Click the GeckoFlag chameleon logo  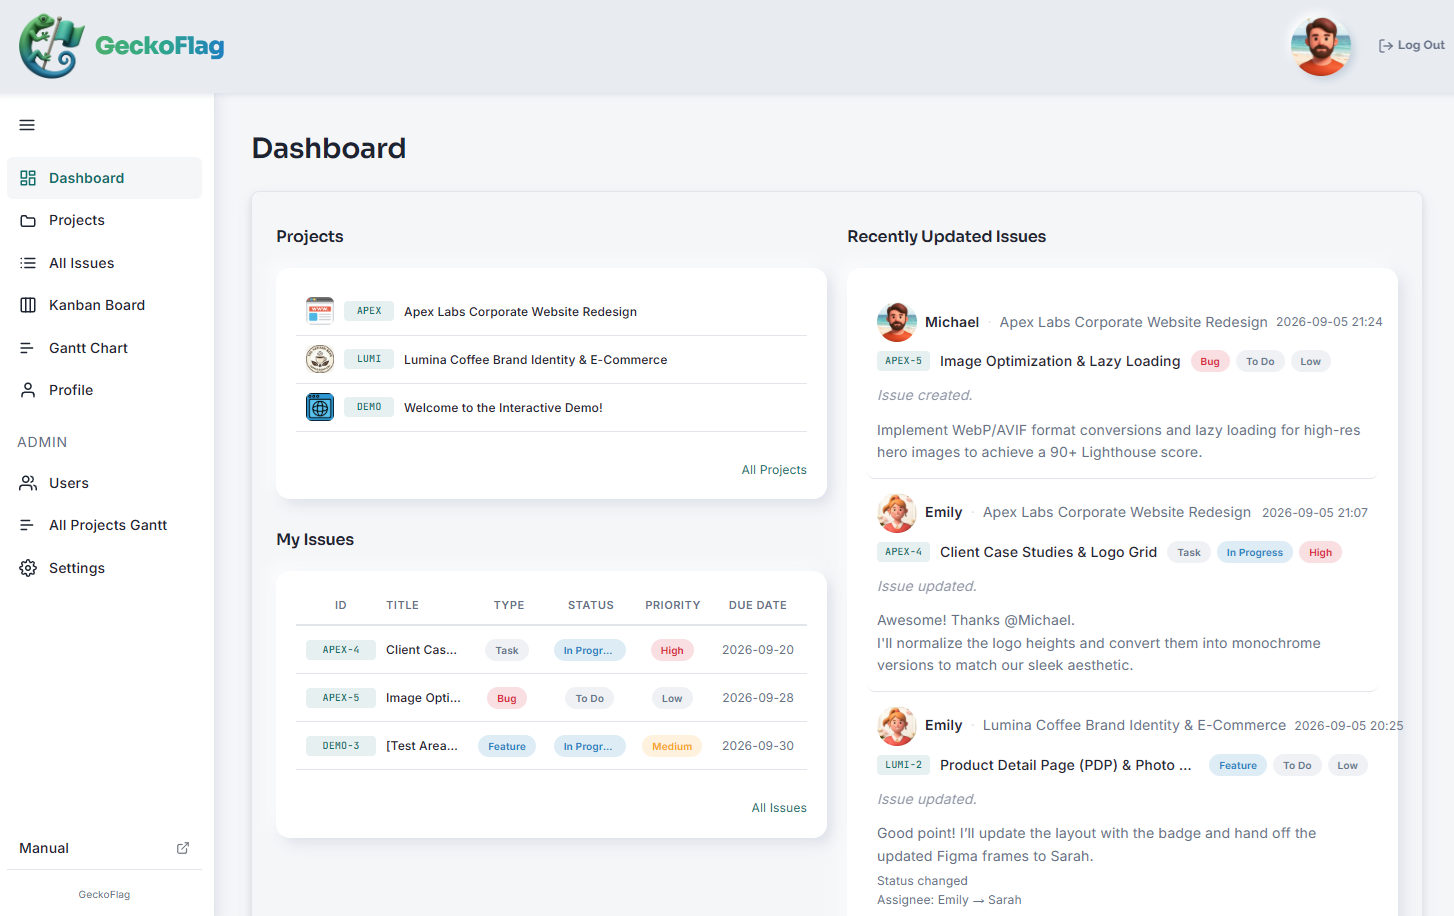[x=51, y=46]
